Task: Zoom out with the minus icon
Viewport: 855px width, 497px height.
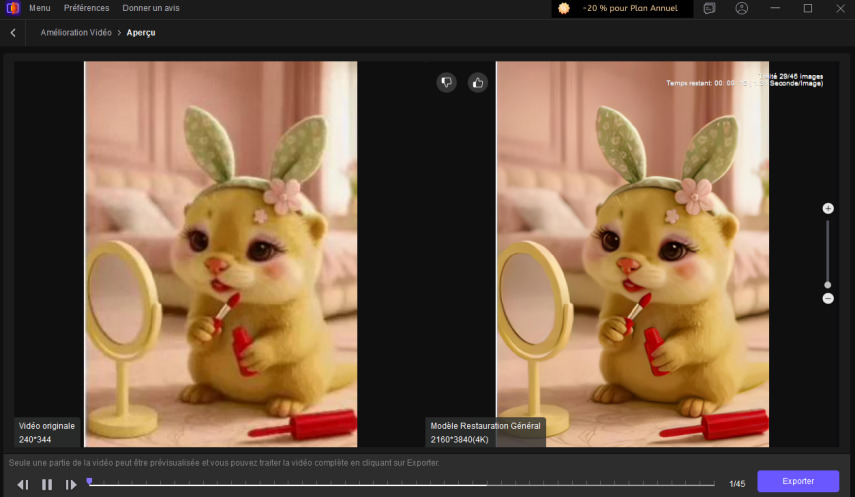Action: coord(828,298)
